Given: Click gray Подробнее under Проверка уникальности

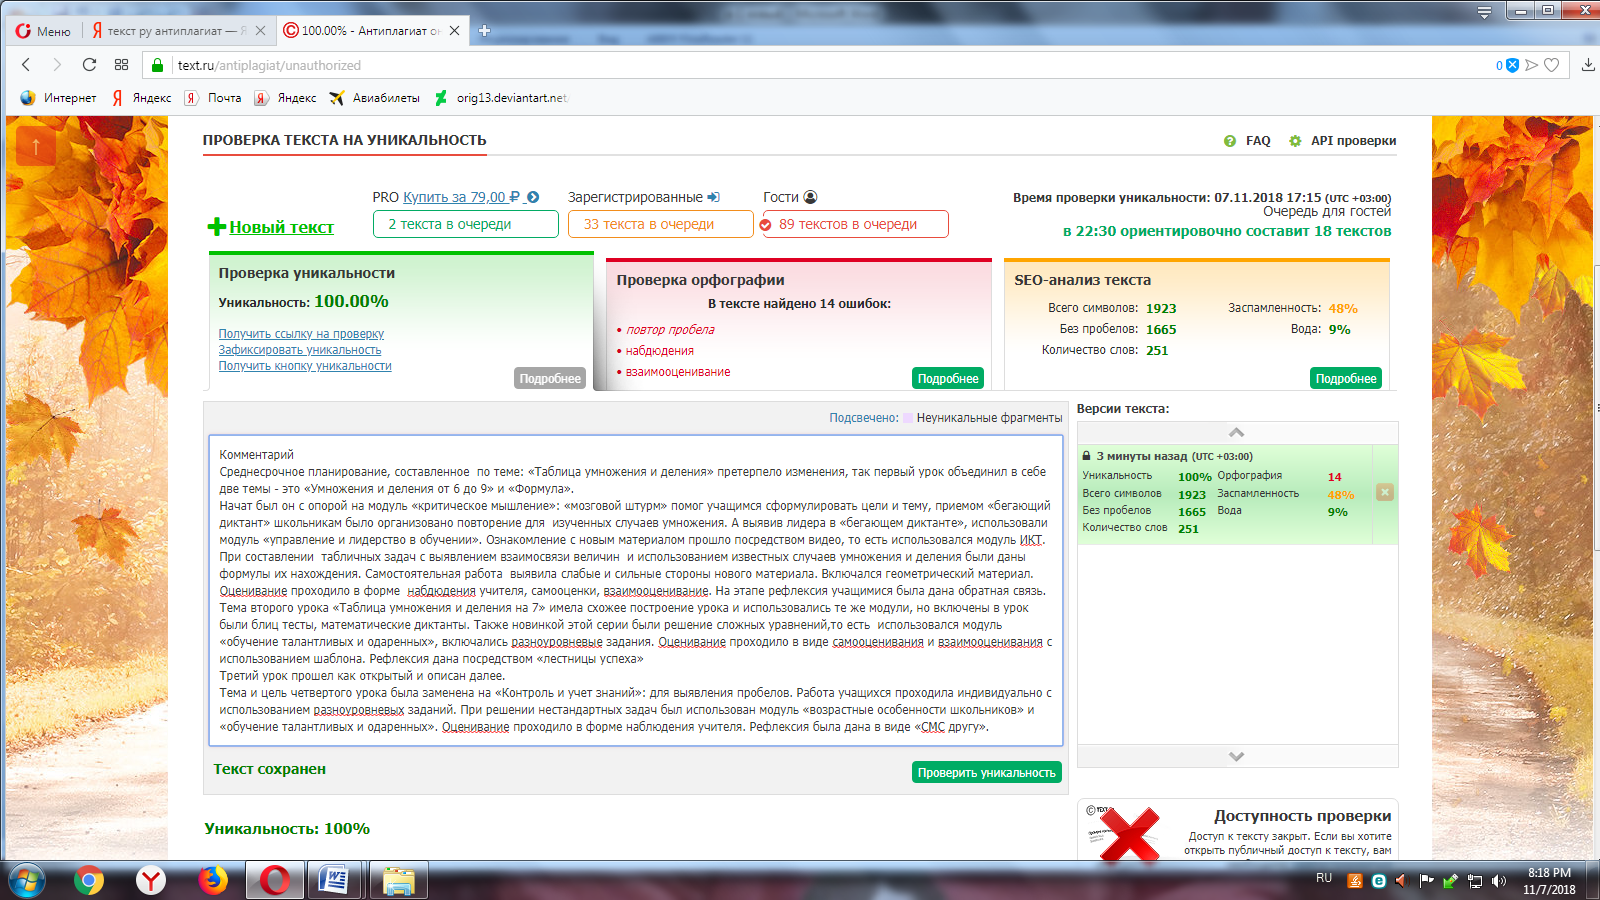Looking at the screenshot, I should tap(550, 378).
